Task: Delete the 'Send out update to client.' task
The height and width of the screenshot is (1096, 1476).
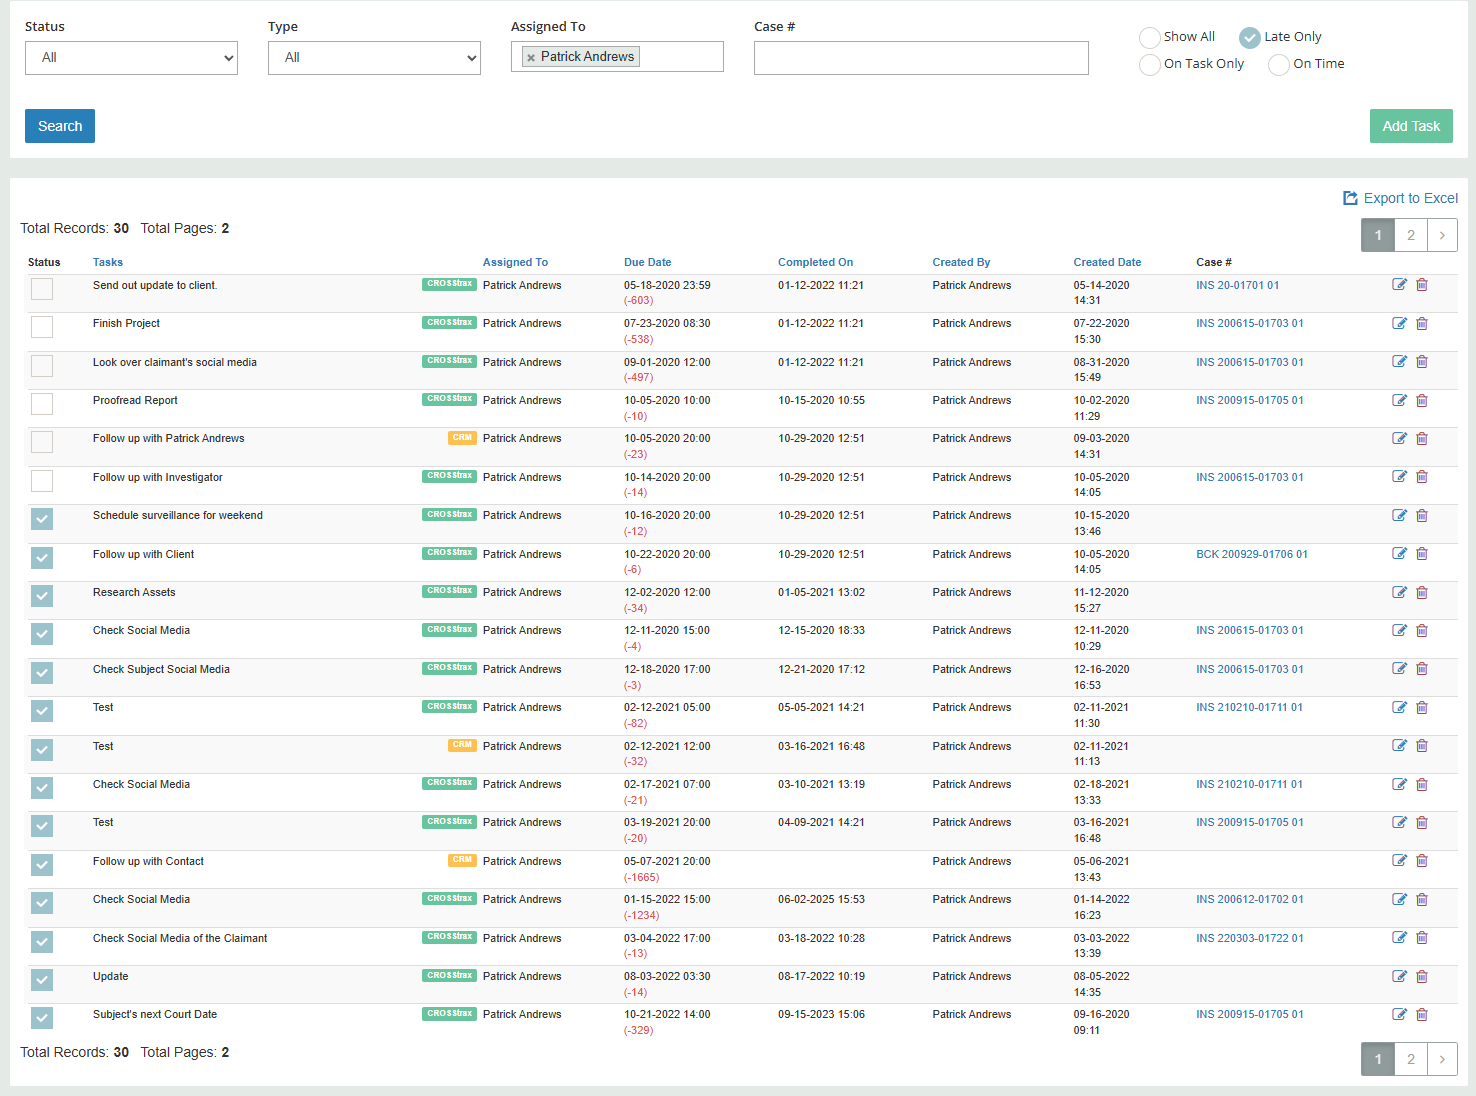Action: 1422,285
